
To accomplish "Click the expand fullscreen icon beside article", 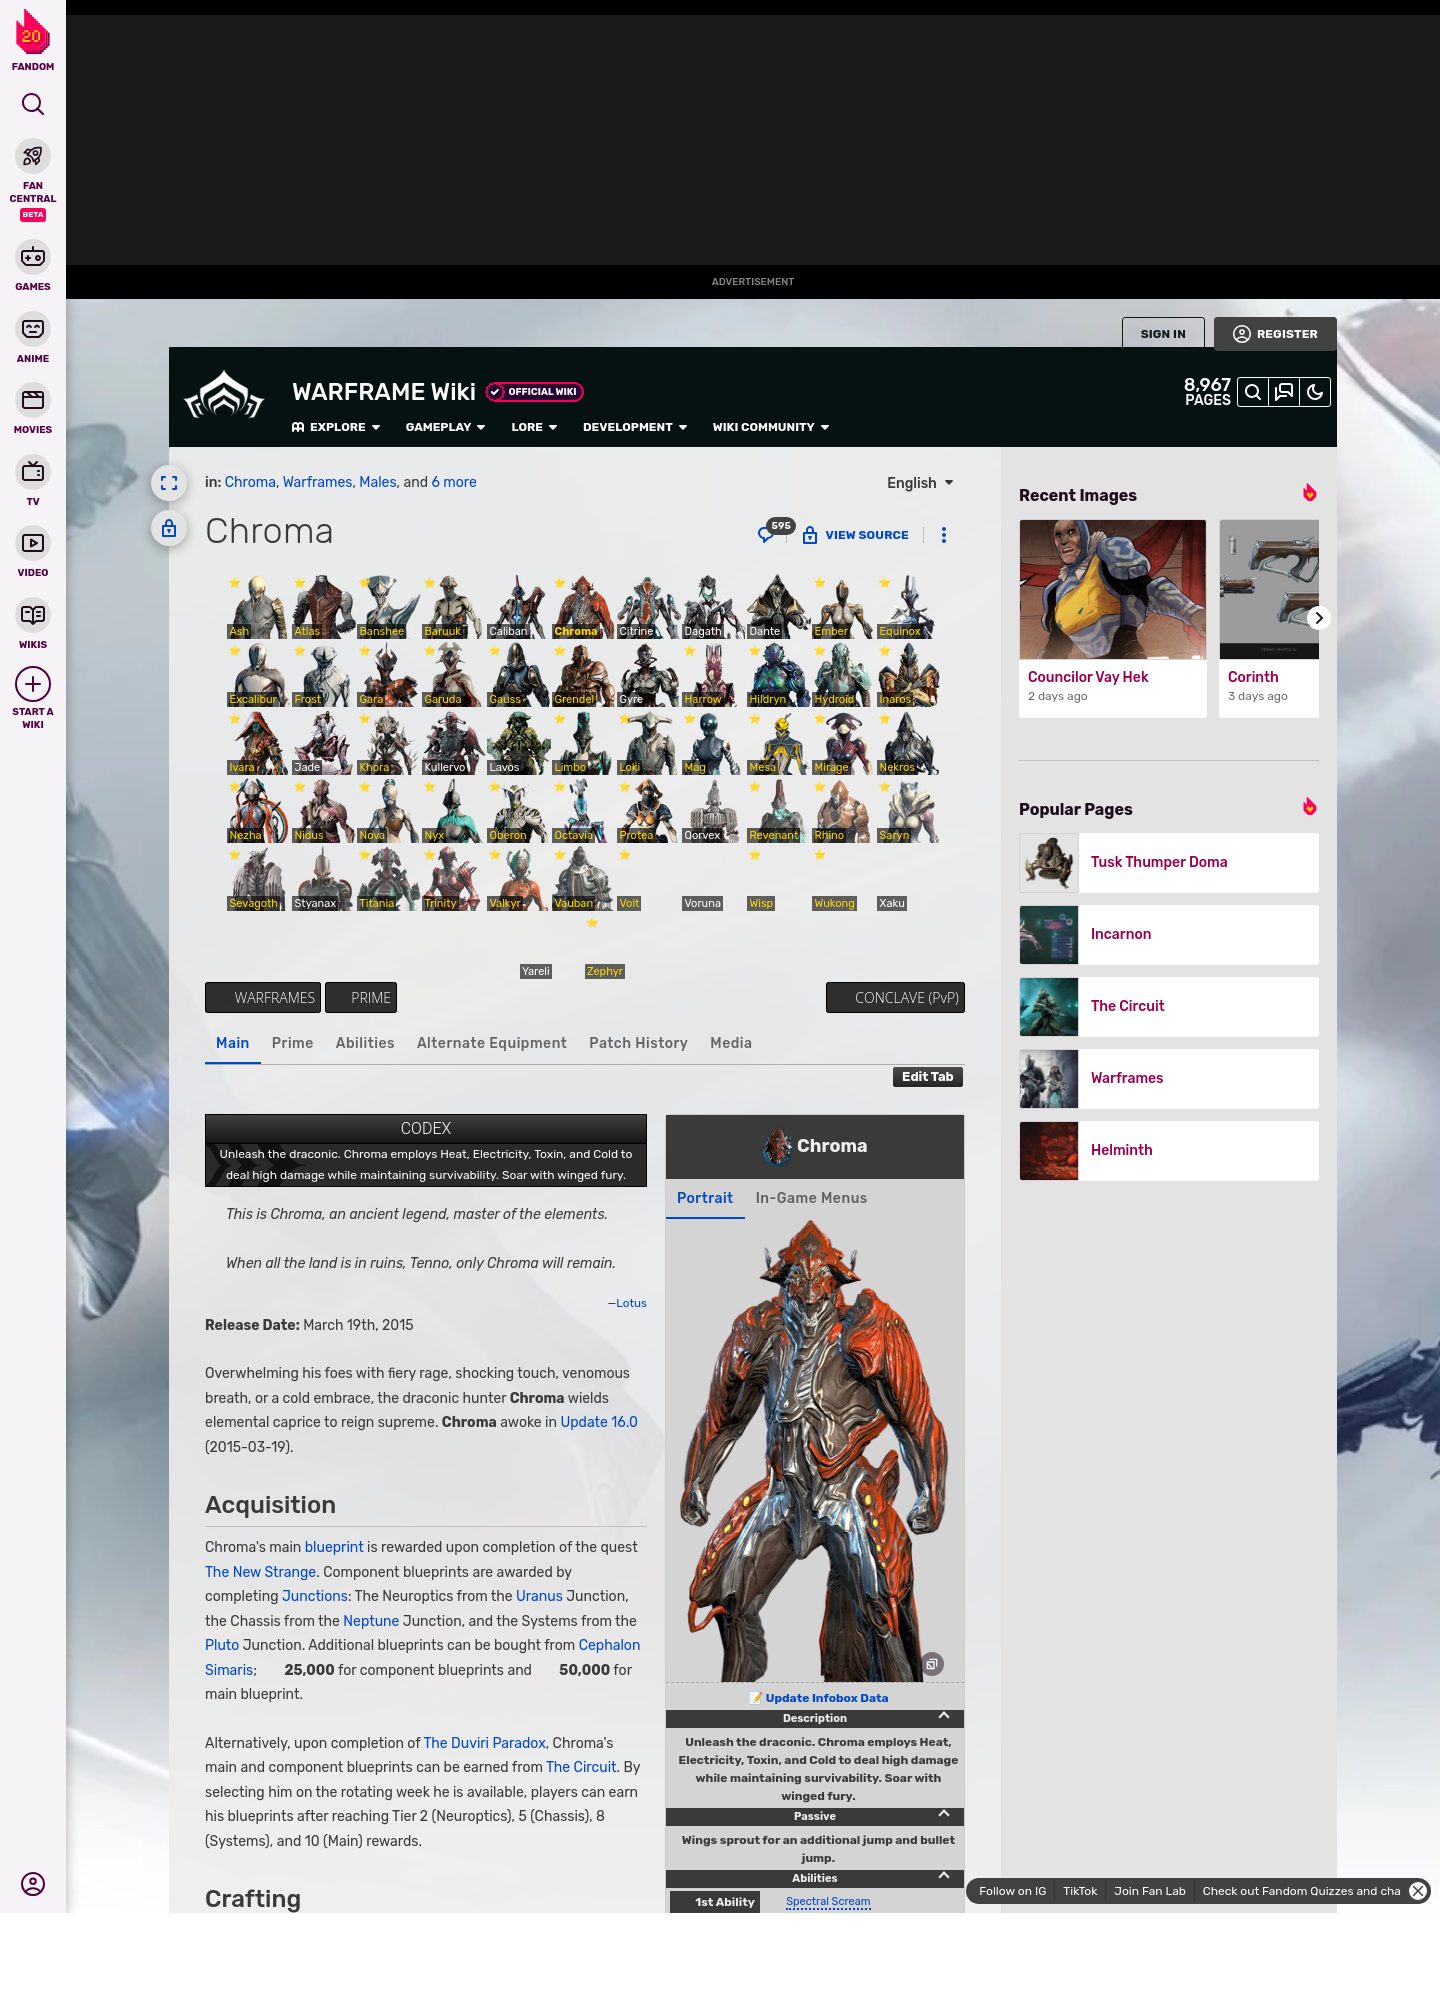I will pyautogui.click(x=169, y=483).
